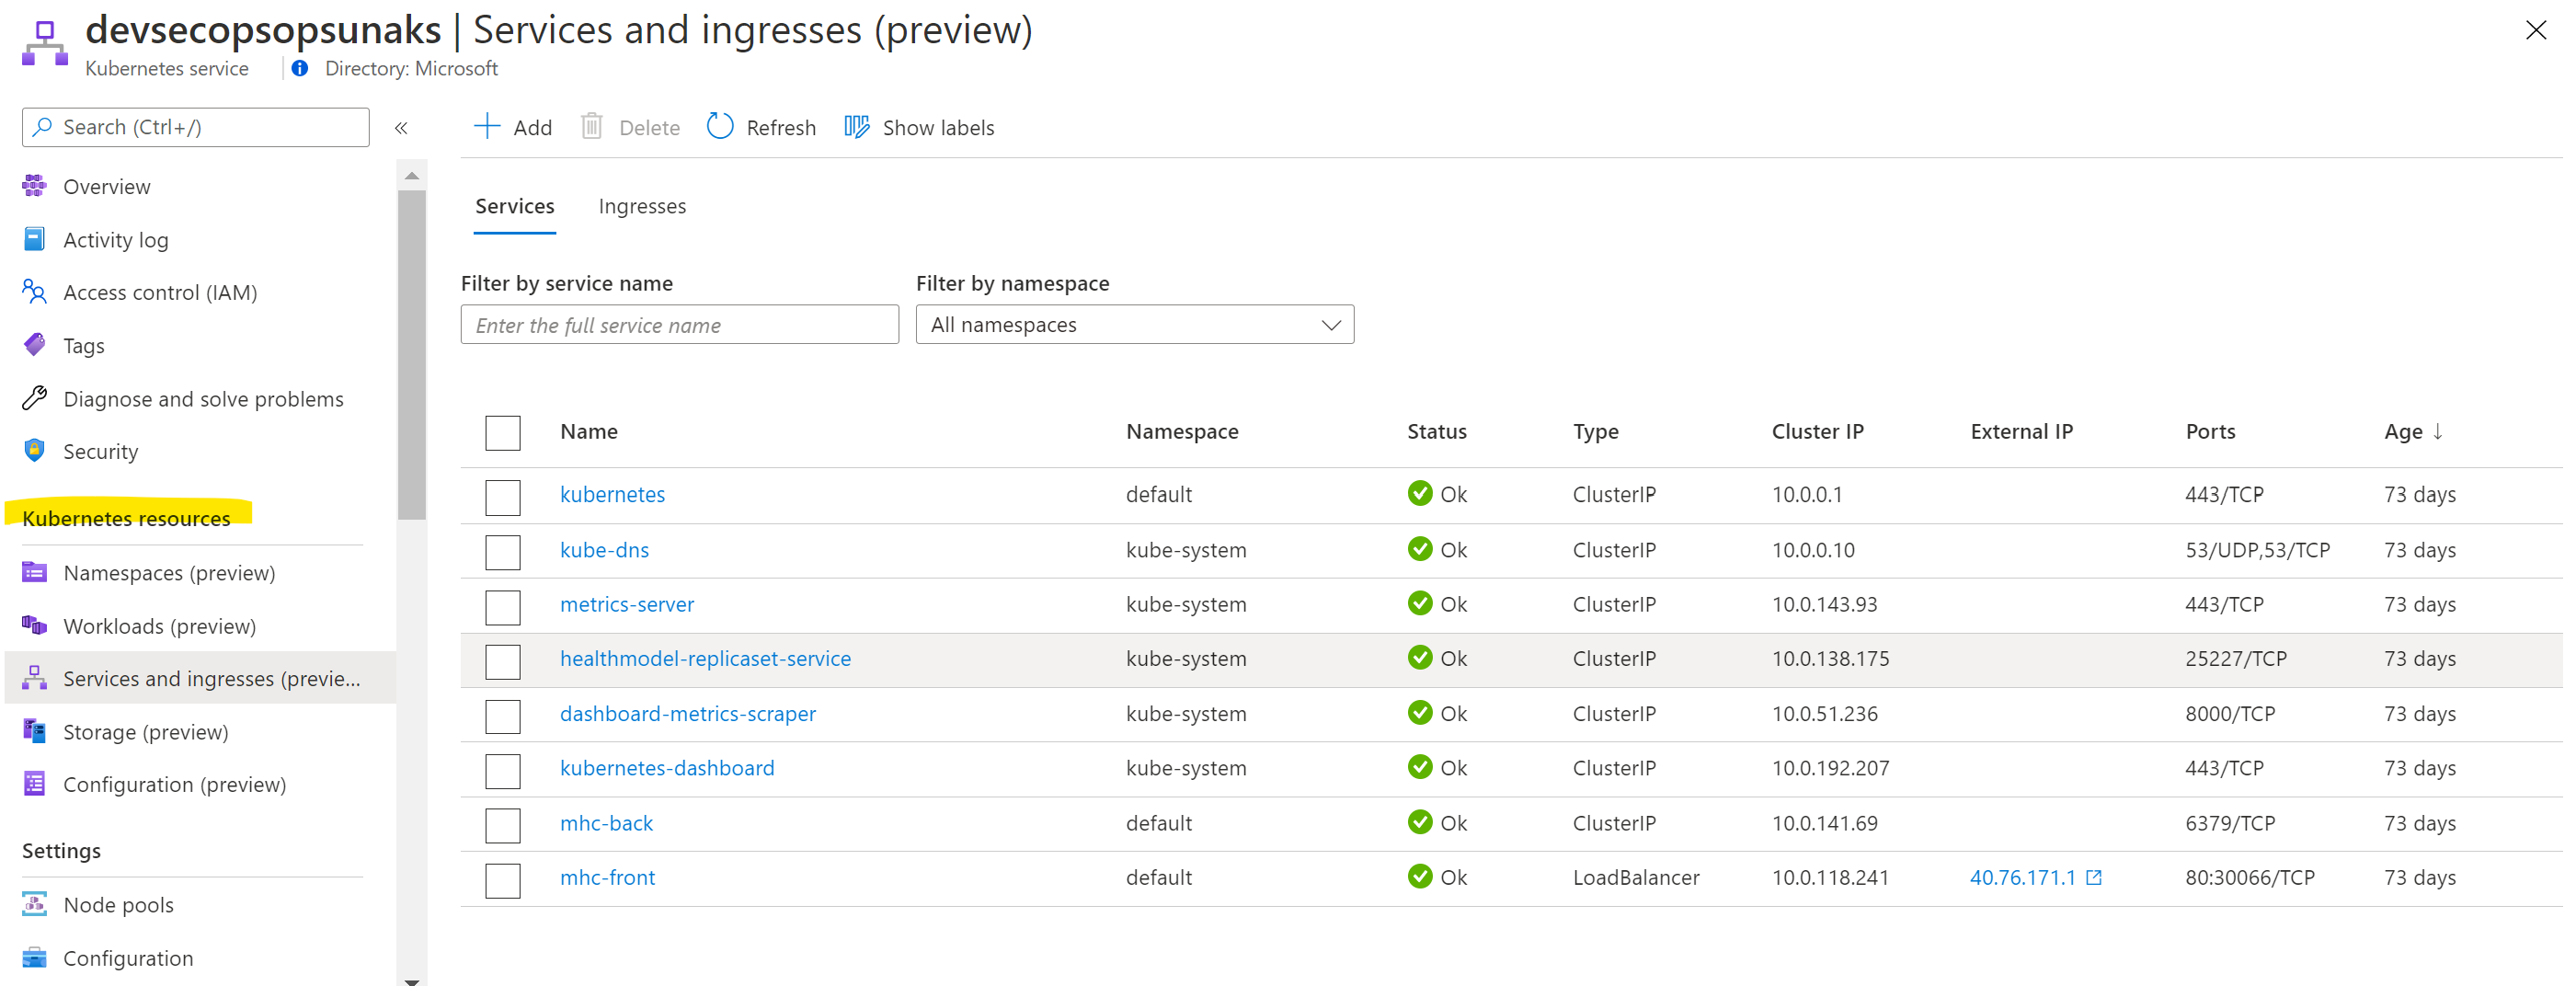Click the Add plus icon
This screenshot has width=2576, height=986.
pyautogui.click(x=486, y=126)
